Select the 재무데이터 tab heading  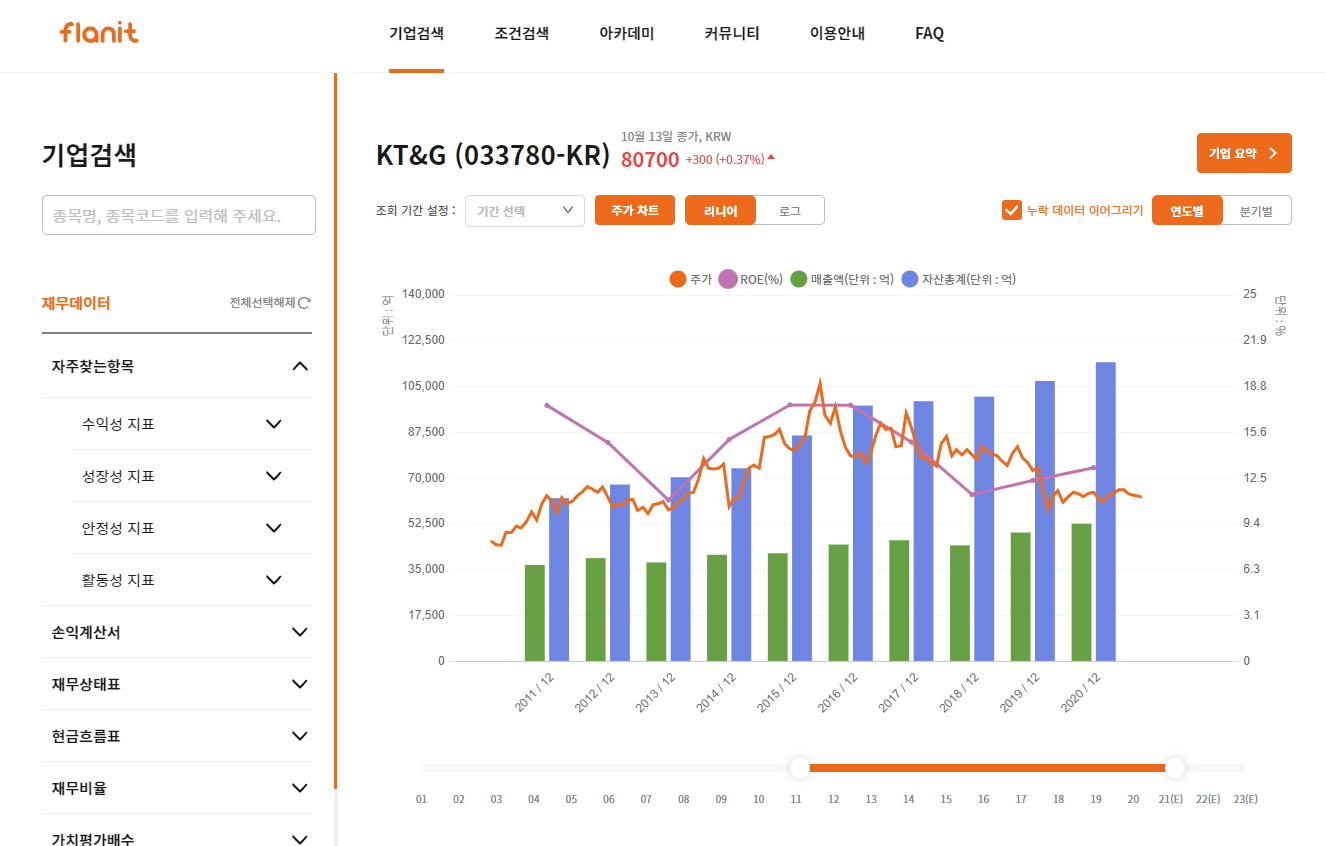coord(76,303)
